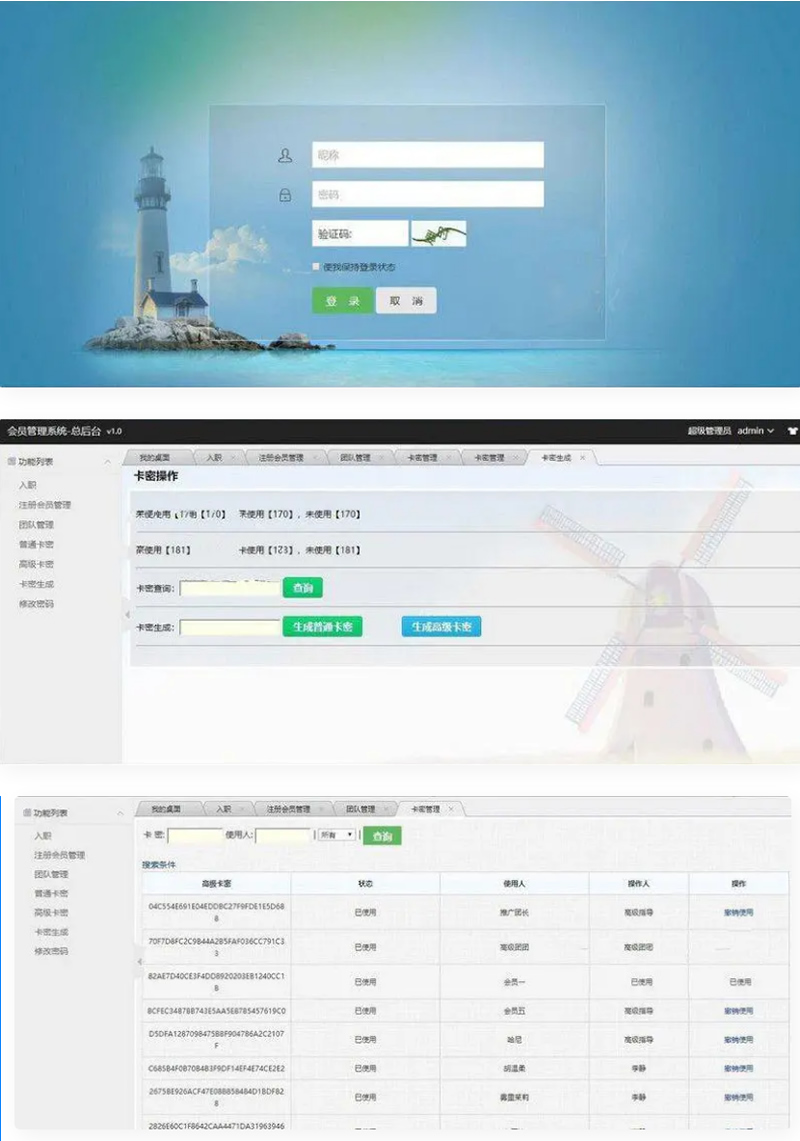This screenshot has width=800, height=1141.
Task: Click the shirt skin icon in top bar
Action: [793, 431]
